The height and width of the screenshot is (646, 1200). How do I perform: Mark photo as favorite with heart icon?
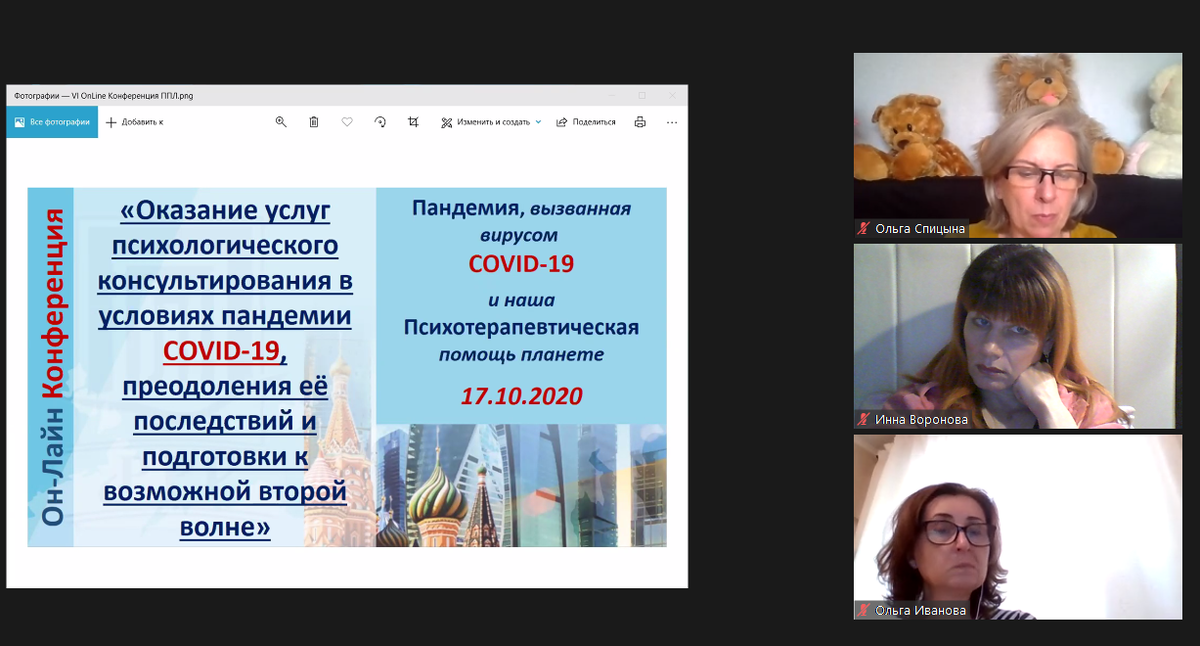(x=347, y=122)
